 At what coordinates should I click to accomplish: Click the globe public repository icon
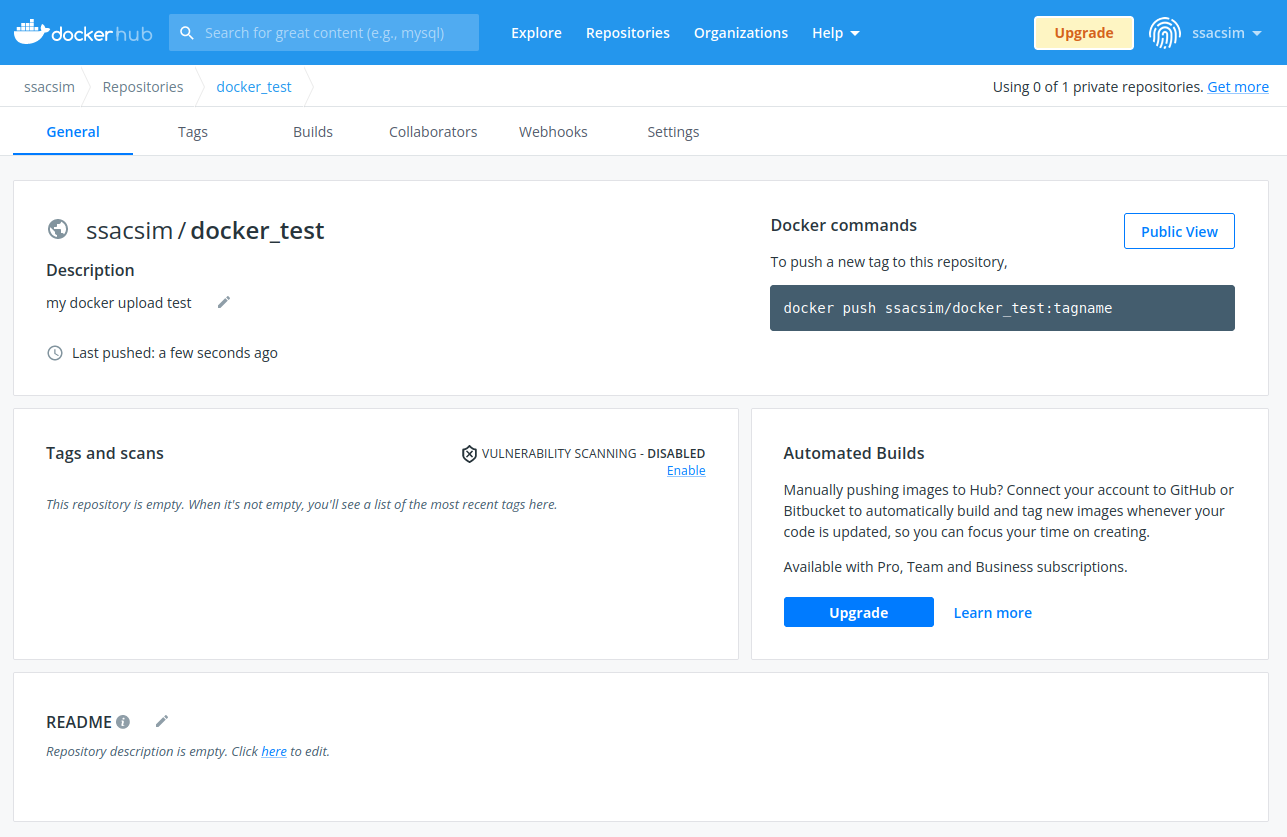click(x=58, y=230)
